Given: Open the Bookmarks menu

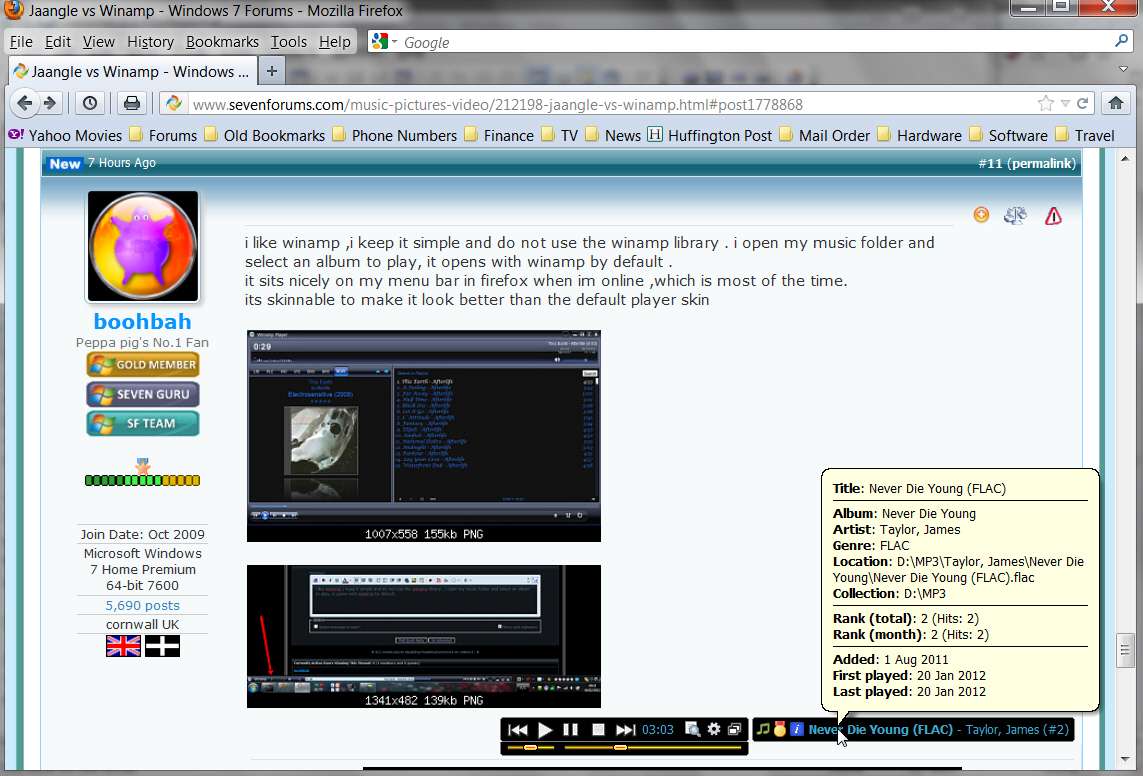Looking at the screenshot, I should (222, 42).
